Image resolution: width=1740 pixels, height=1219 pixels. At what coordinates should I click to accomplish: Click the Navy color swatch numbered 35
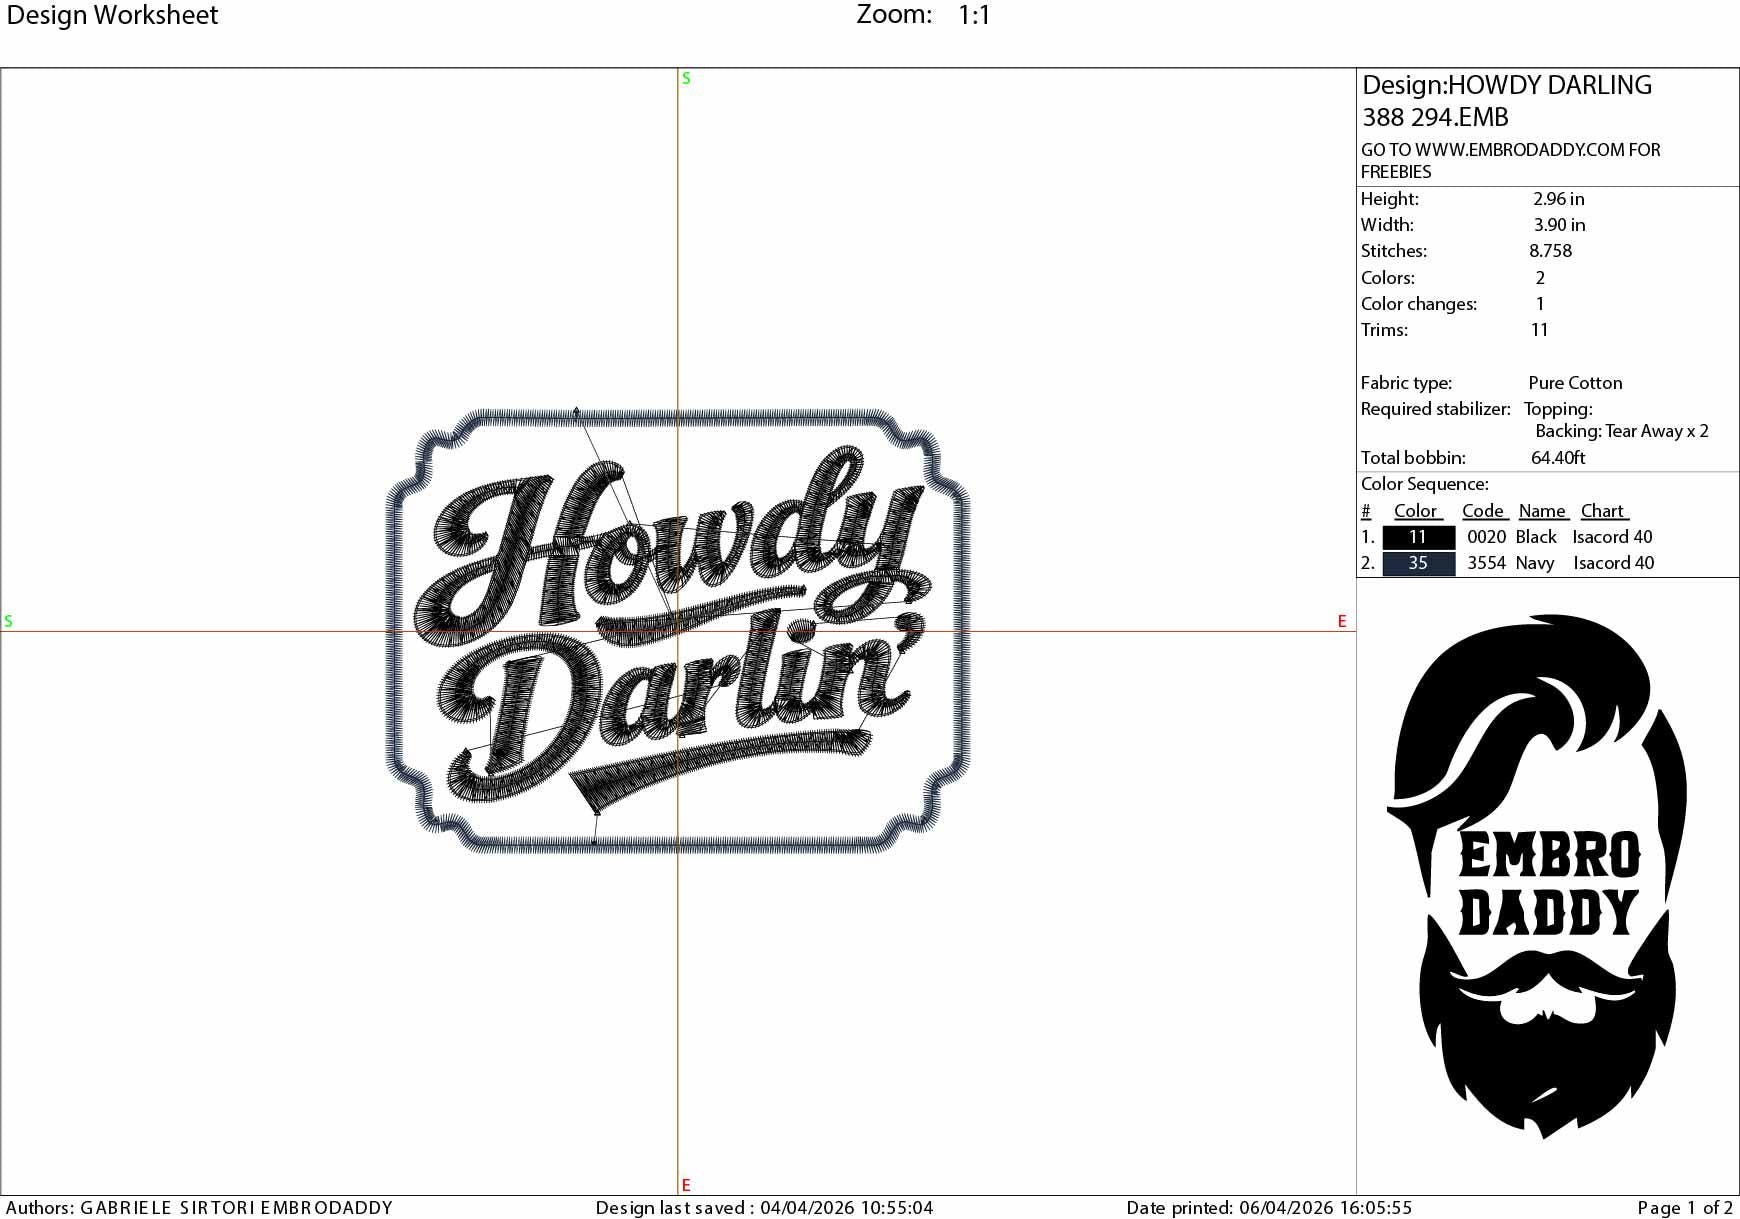point(1418,563)
